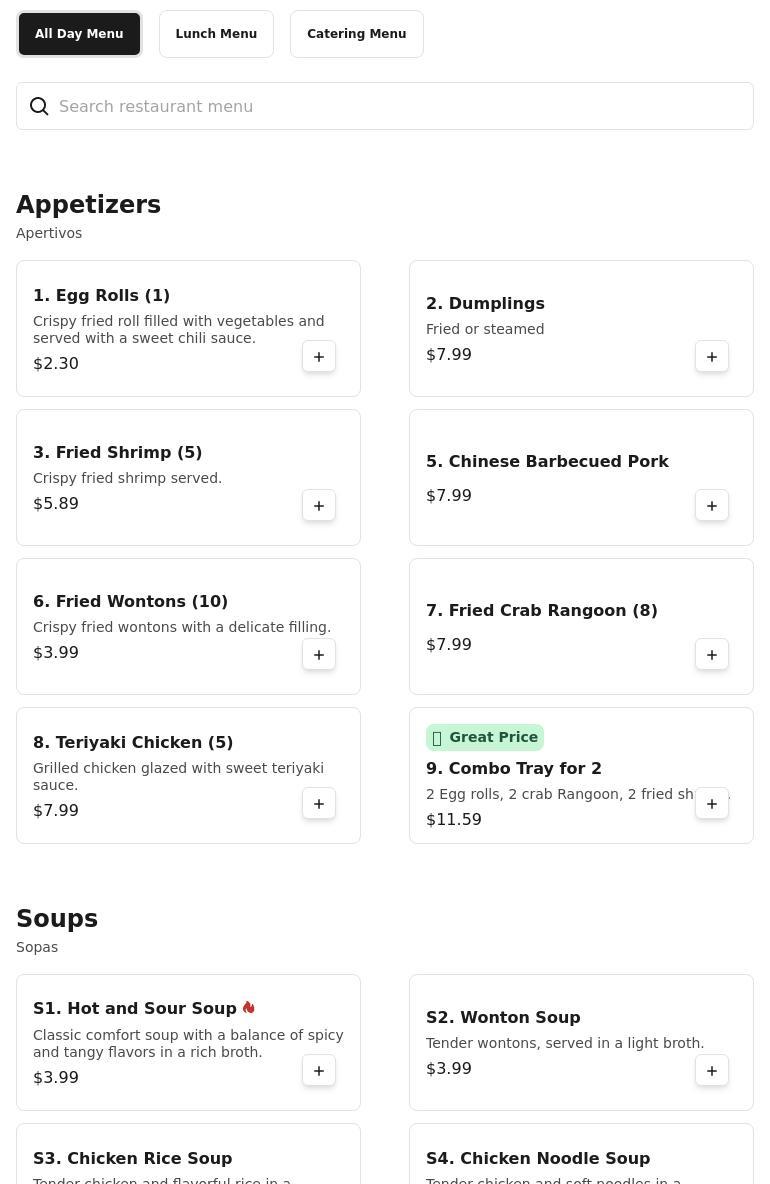This screenshot has width=770, height=1184.
Task: Focus the Search restaurant menu field
Action: click(400, 107)
